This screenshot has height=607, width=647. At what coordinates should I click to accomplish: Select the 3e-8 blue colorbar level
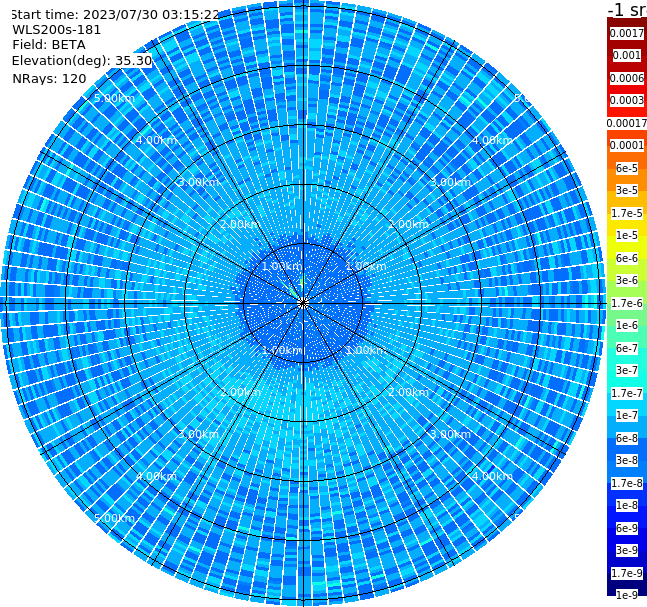point(627,461)
